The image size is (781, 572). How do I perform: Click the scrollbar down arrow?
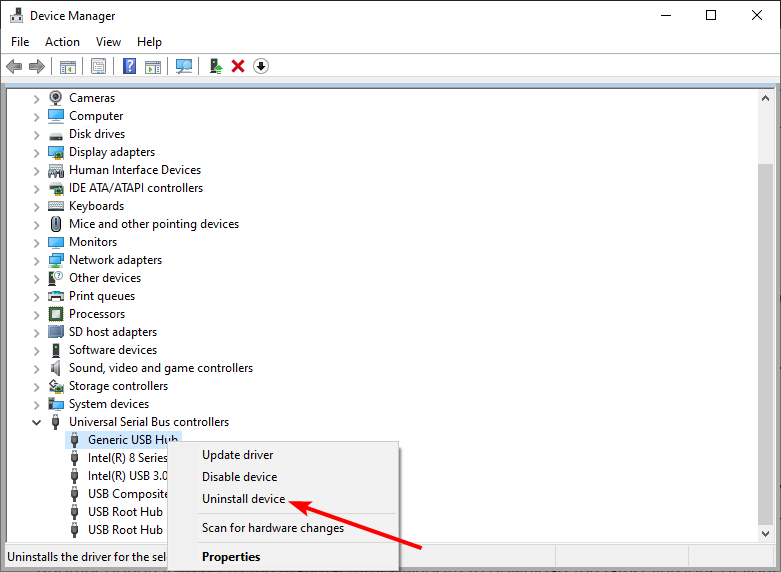click(766, 534)
